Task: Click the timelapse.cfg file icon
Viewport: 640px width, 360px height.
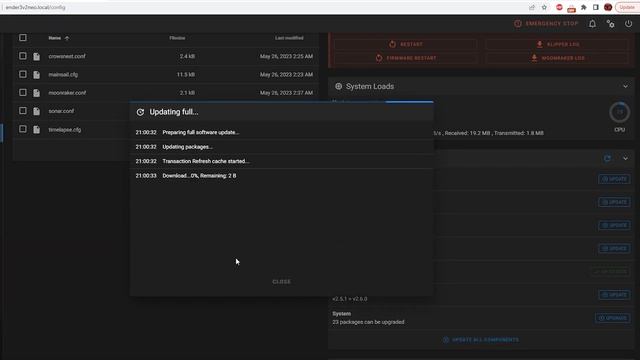Action: tap(37, 129)
